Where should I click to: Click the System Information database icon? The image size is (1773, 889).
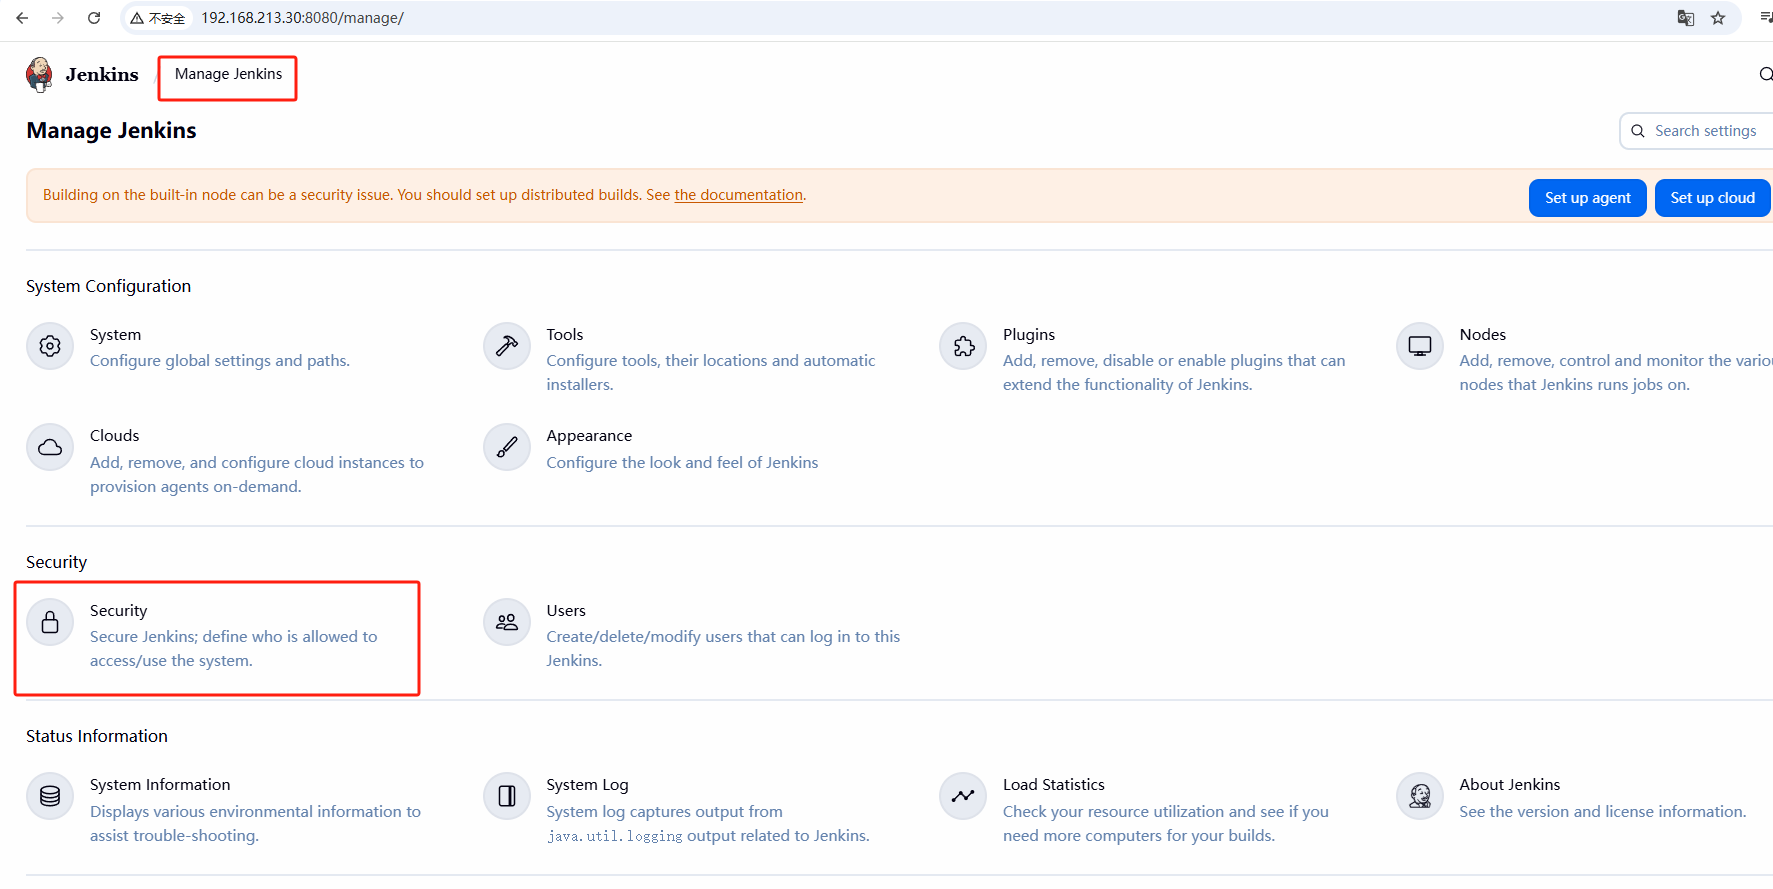pos(50,796)
